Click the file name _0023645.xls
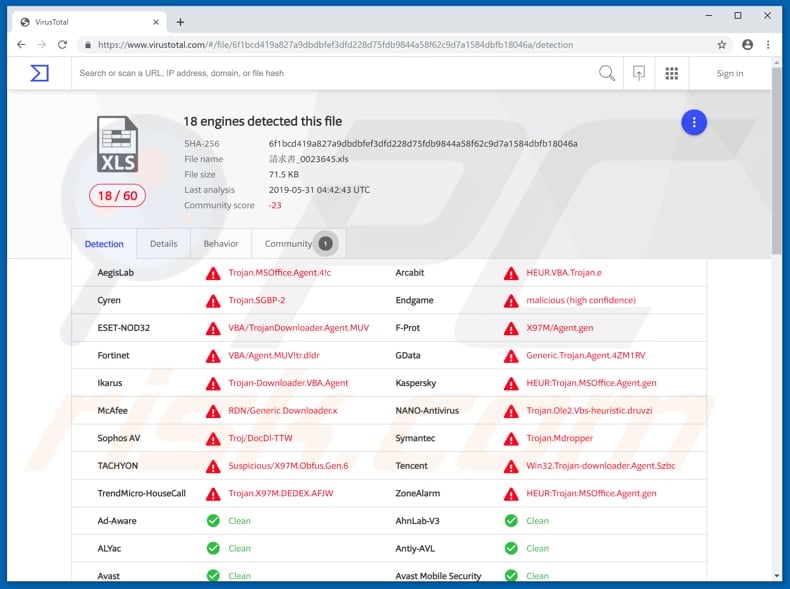The width and height of the screenshot is (790, 589). pyautogui.click(x=308, y=159)
